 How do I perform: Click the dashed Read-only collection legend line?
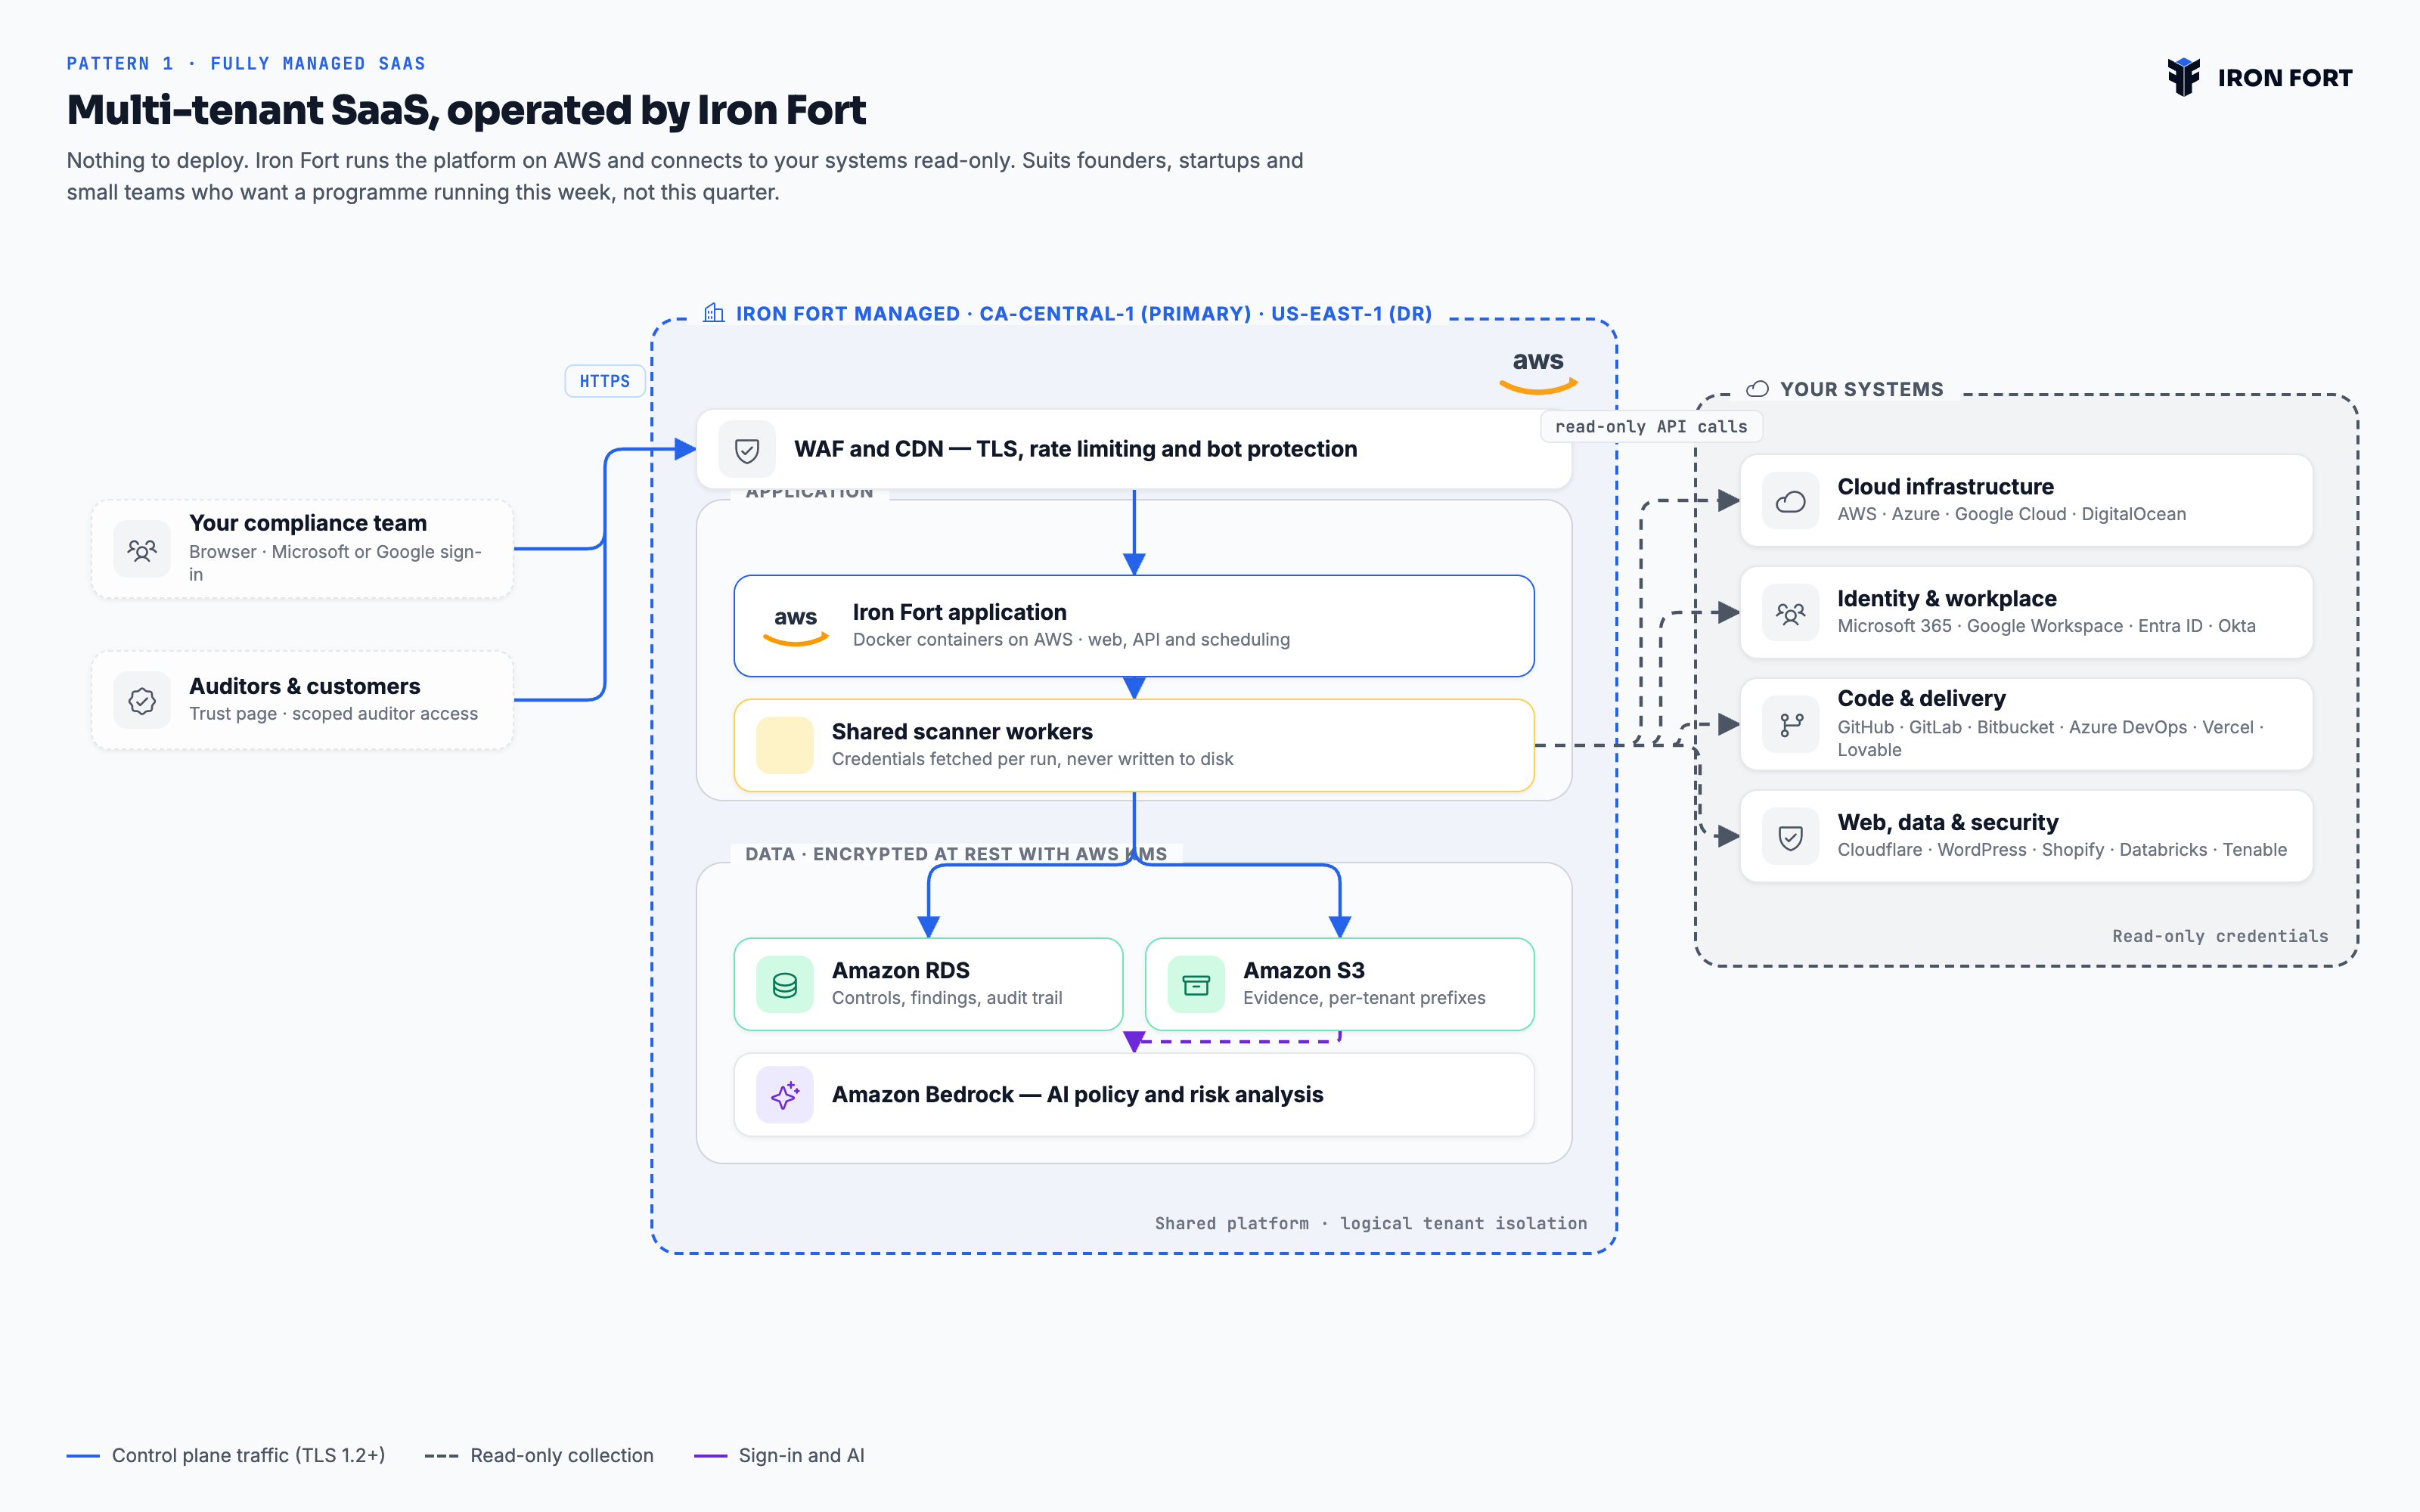point(441,1456)
